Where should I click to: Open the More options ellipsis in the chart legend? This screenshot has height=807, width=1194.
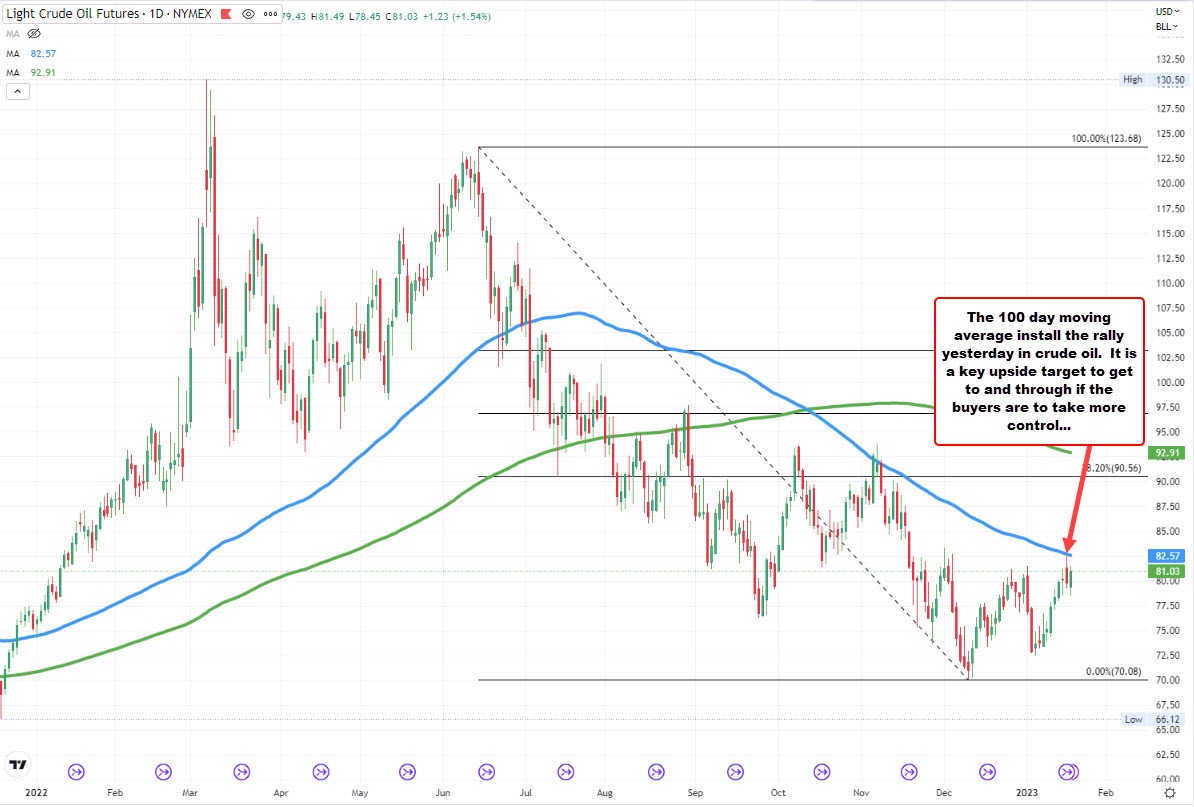(x=270, y=14)
